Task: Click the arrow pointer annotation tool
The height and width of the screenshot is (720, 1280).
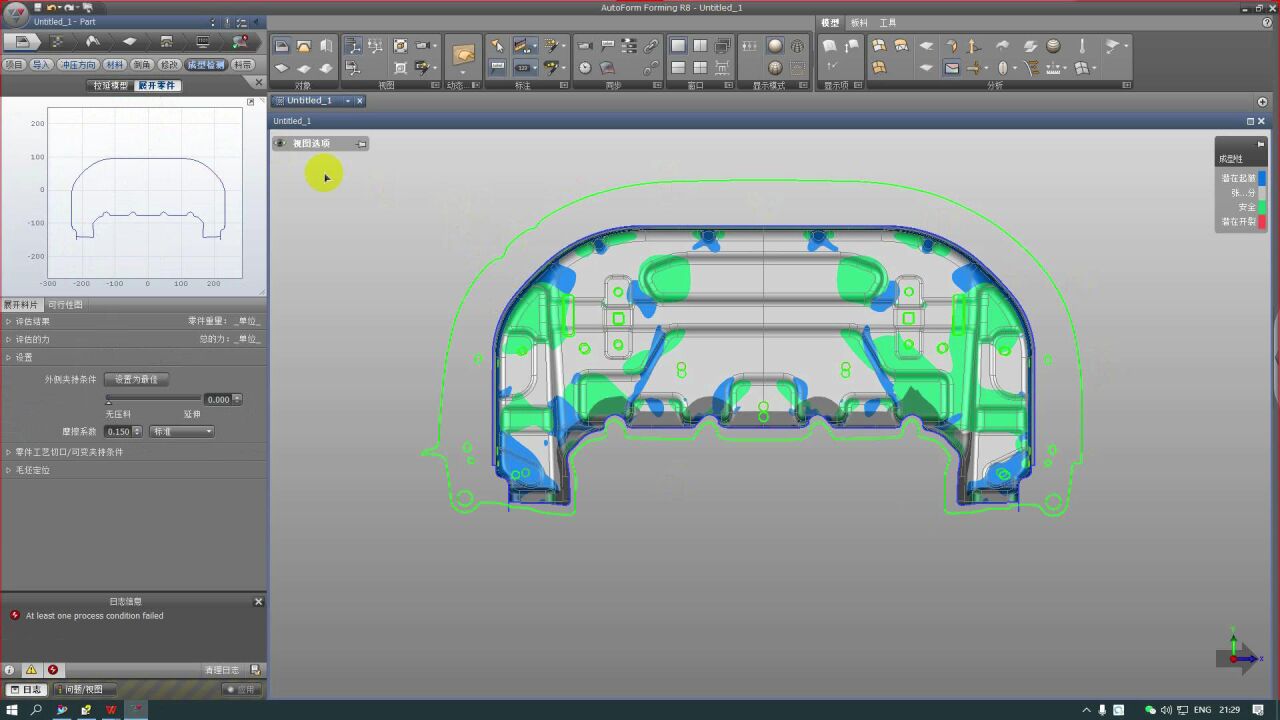Action: pos(497,46)
